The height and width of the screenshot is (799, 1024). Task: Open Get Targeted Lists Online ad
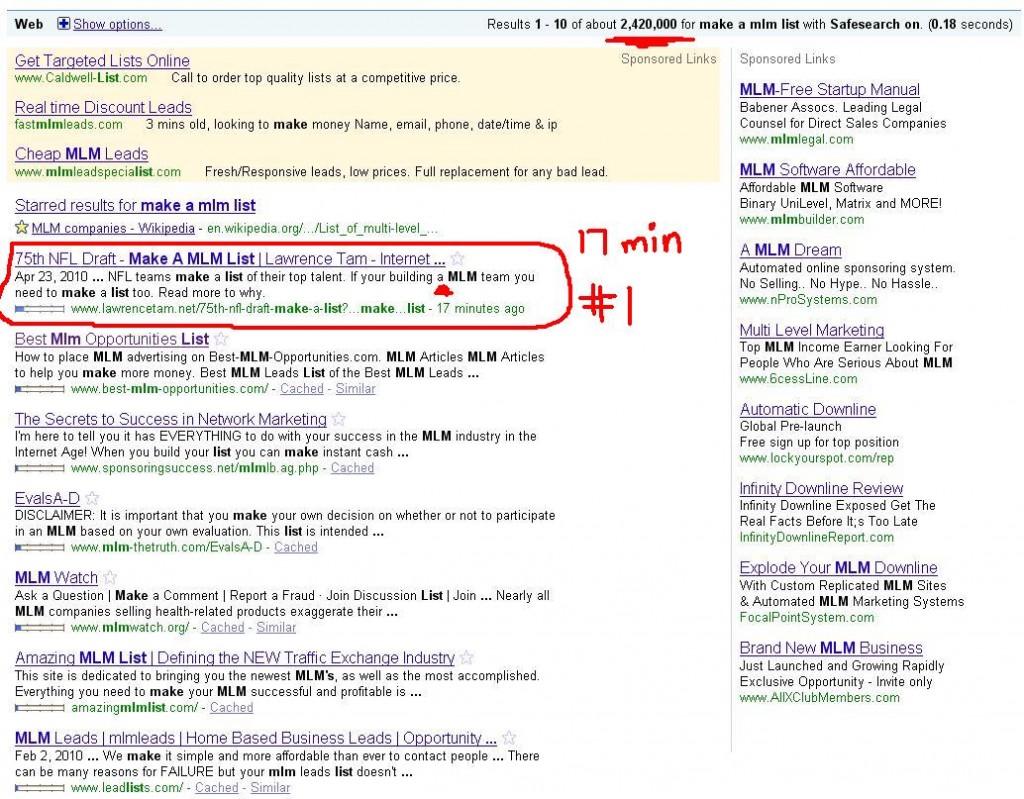tap(102, 61)
